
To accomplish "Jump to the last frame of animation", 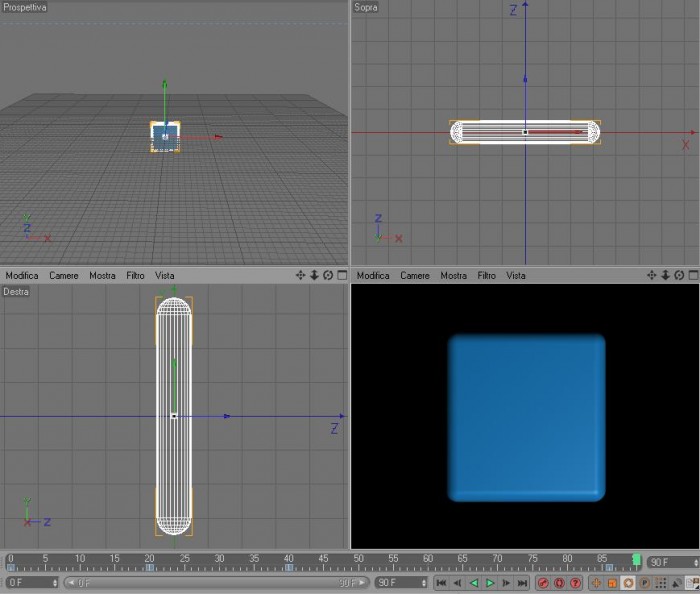I will (522, 583).
